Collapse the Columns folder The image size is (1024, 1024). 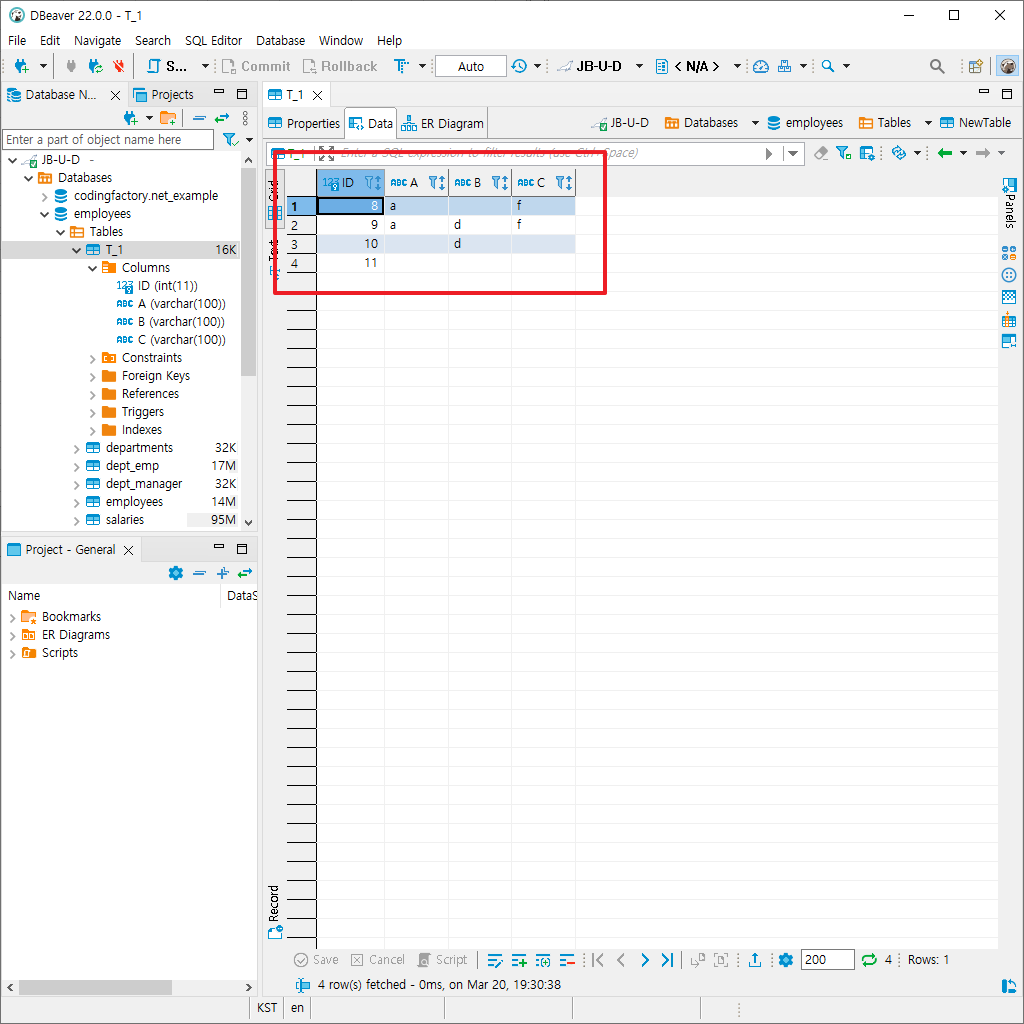tap(92, 268)
